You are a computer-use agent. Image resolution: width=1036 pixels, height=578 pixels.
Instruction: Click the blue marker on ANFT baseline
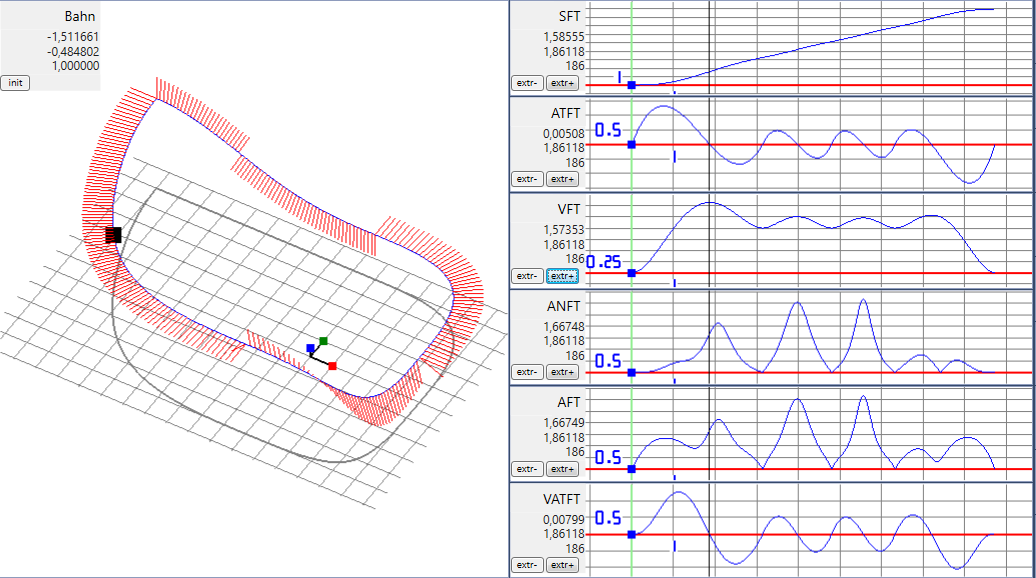click(631, 372)
